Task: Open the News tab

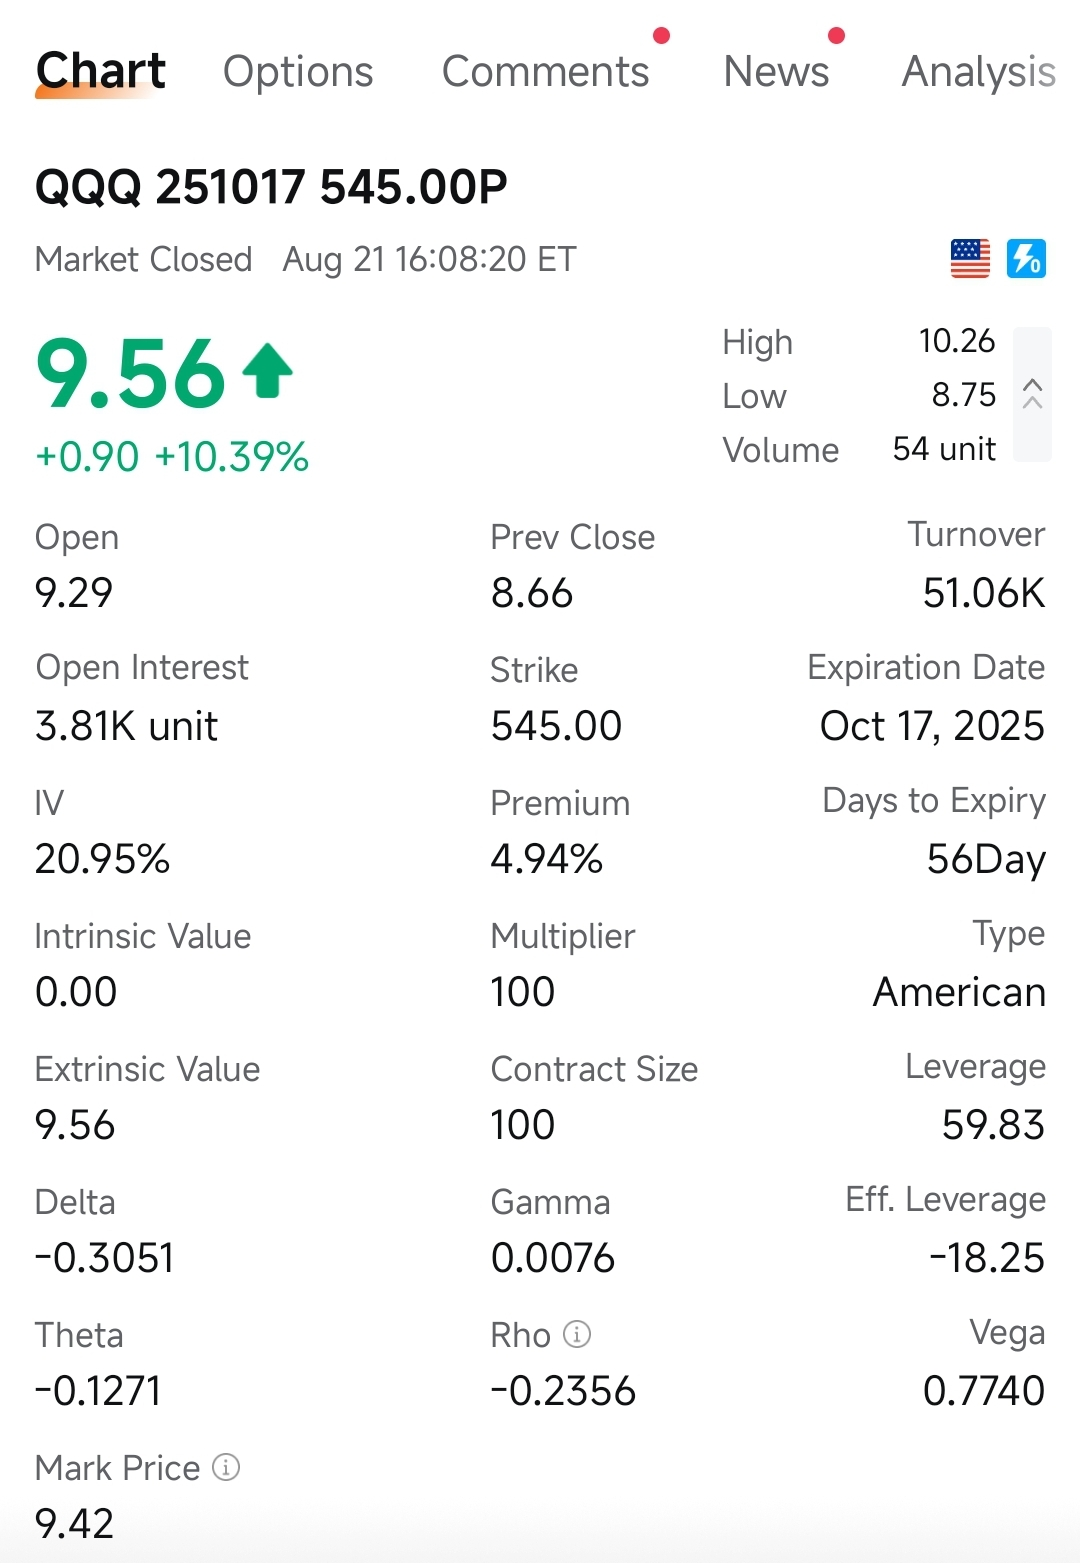Action: 776,71
